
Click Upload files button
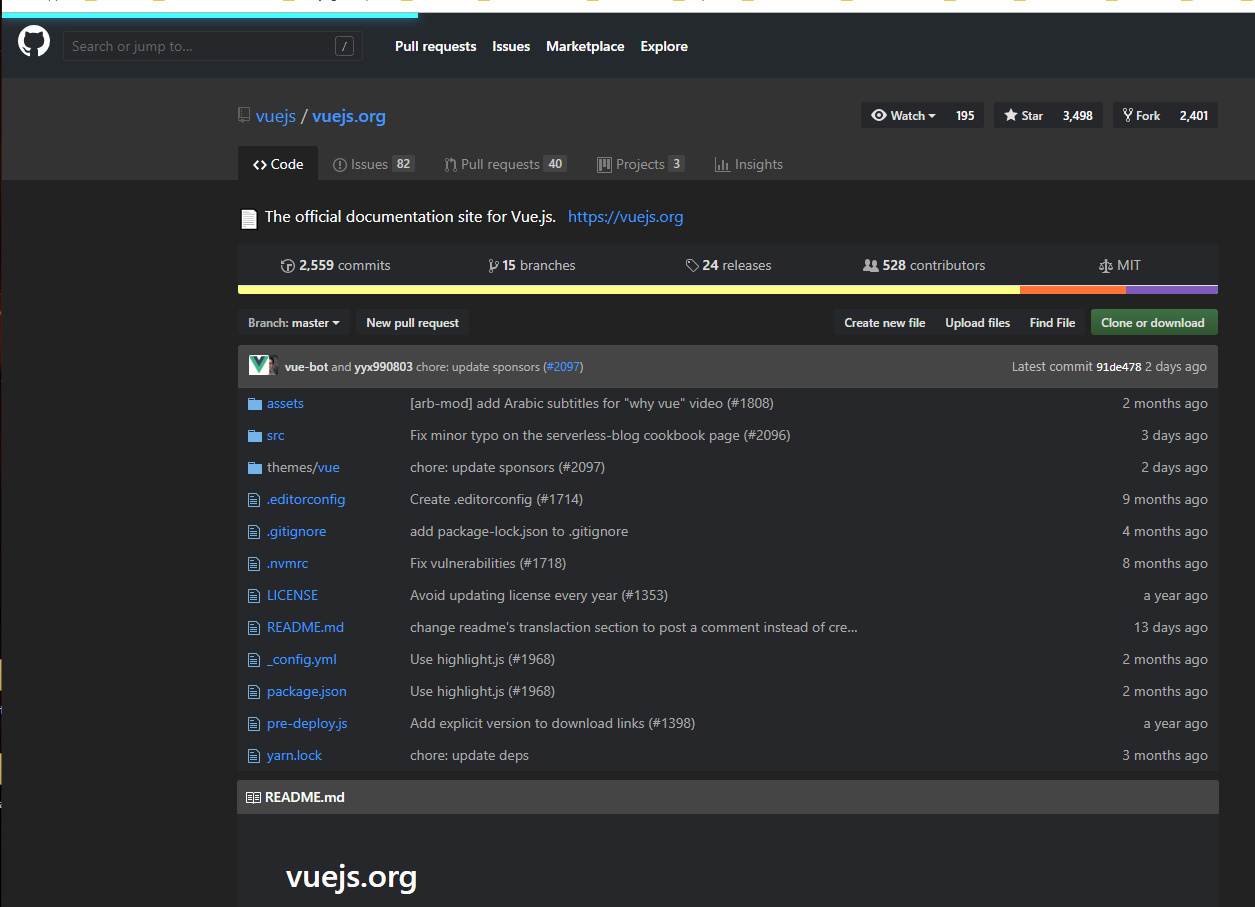tap(978, 323)
